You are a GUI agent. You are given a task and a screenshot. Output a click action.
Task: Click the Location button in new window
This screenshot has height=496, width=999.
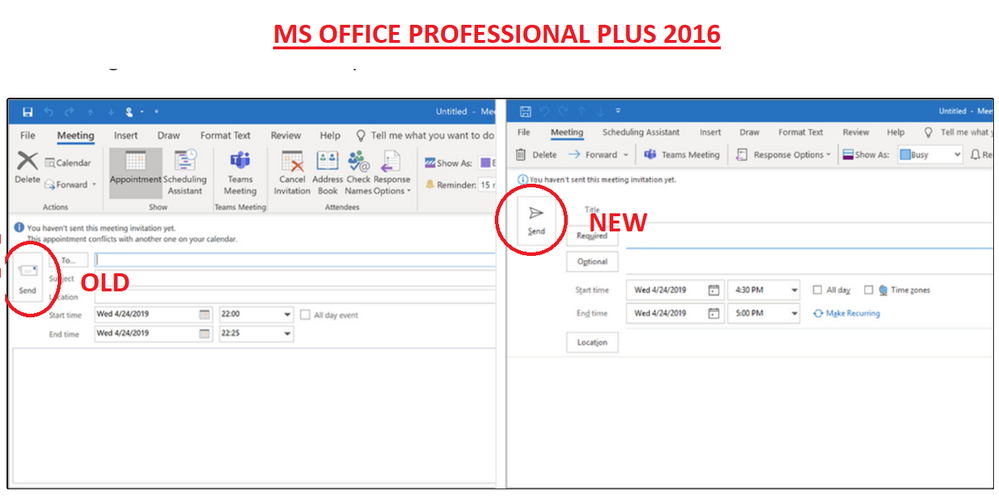pos(592,342)
